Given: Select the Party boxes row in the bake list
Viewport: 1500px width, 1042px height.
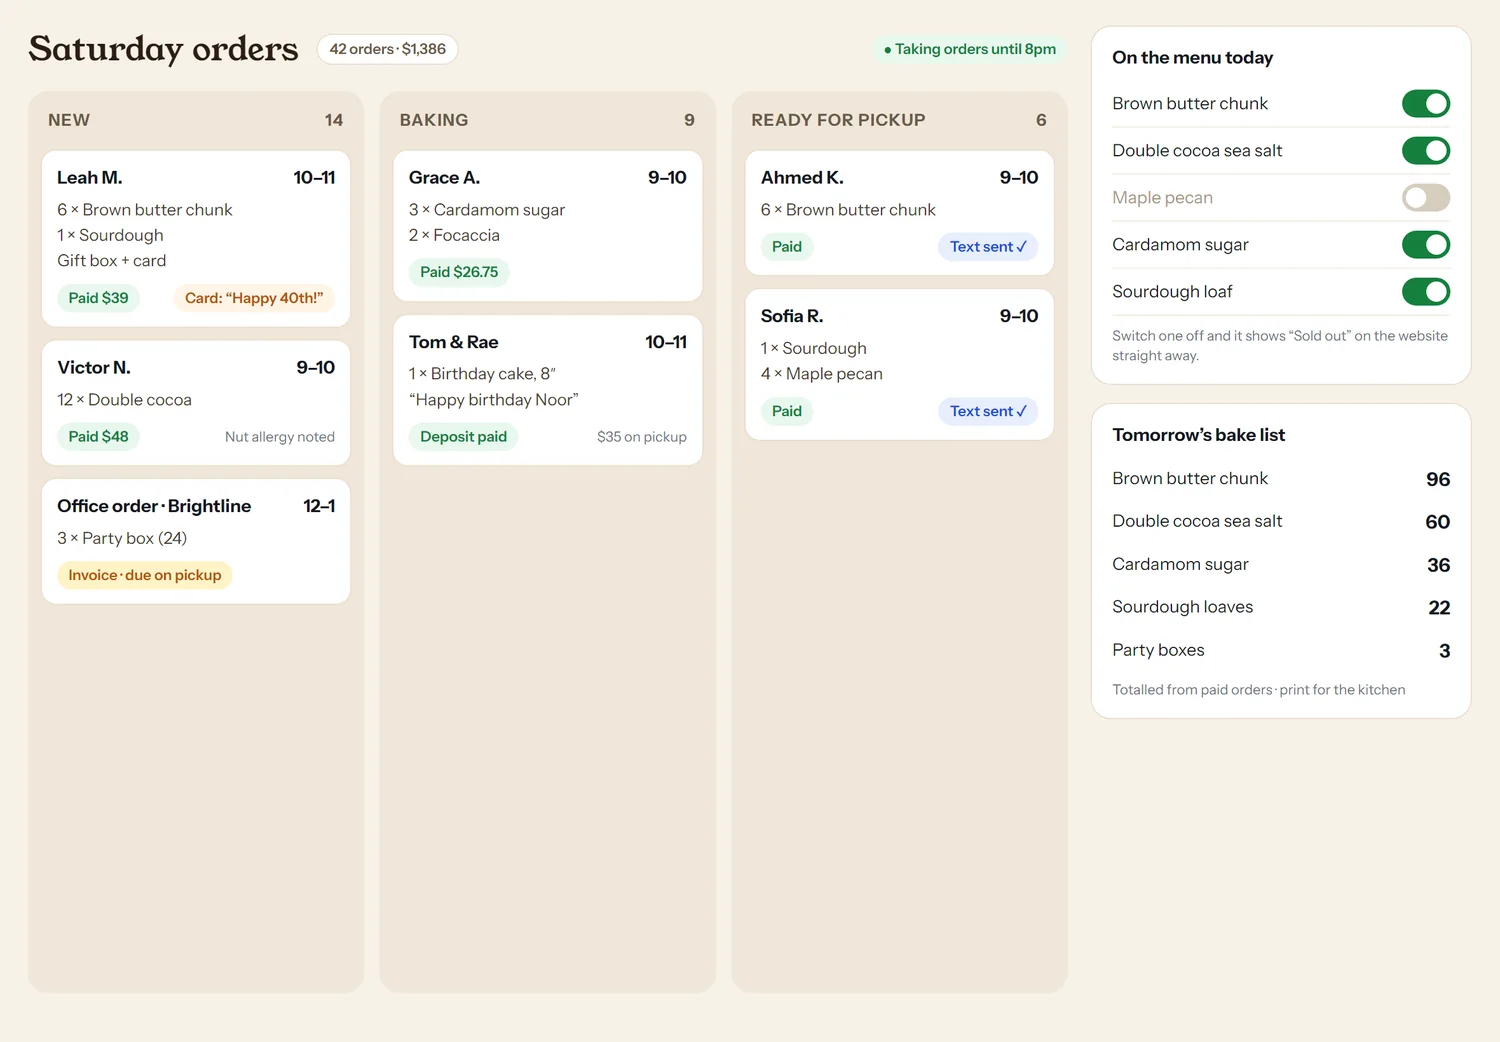Looking at the screenshot, I should [x=1281, y=650].
